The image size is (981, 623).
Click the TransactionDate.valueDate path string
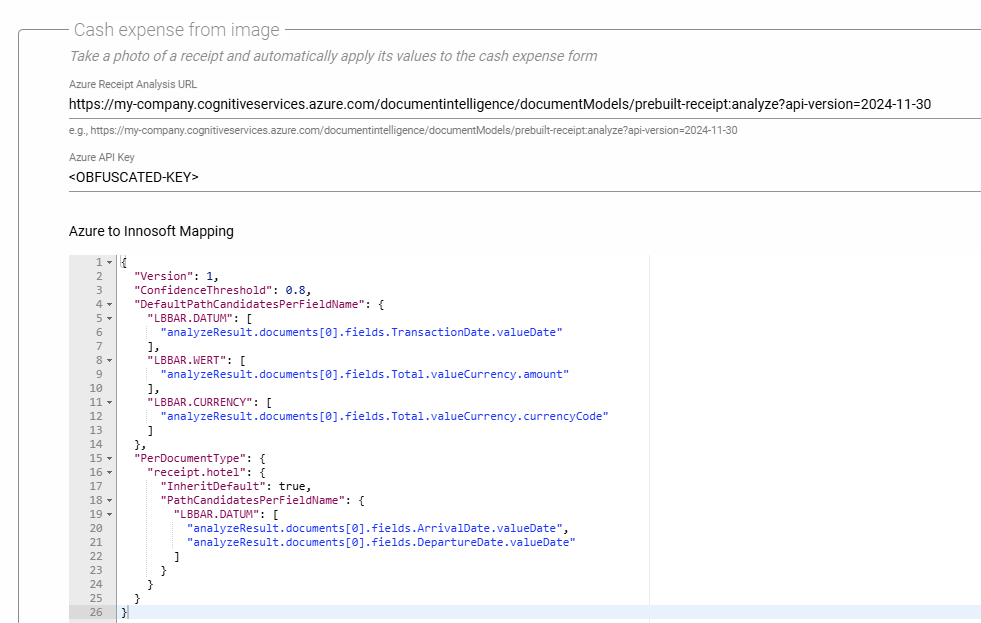[x=361, y=332]
